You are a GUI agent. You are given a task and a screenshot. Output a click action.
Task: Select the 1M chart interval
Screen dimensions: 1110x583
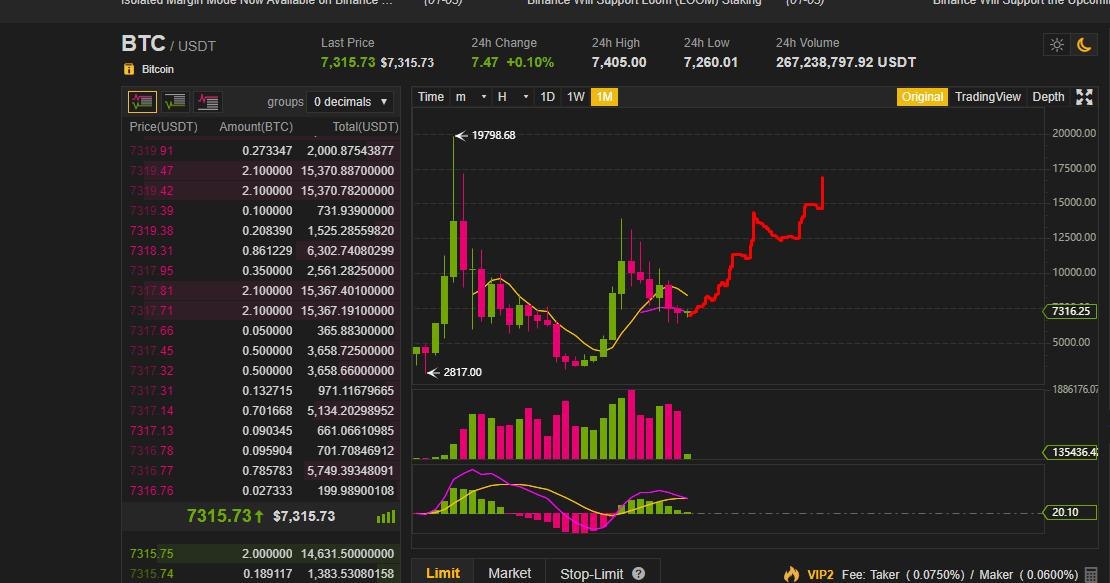[x=604, y=97]
